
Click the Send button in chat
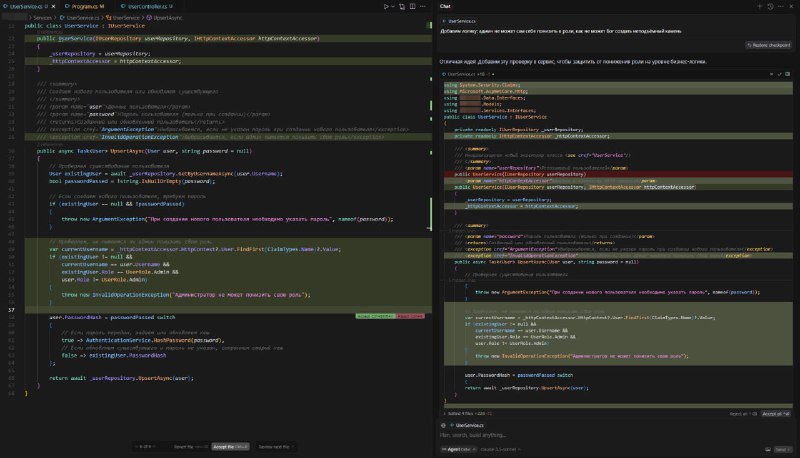coord(782,449)
